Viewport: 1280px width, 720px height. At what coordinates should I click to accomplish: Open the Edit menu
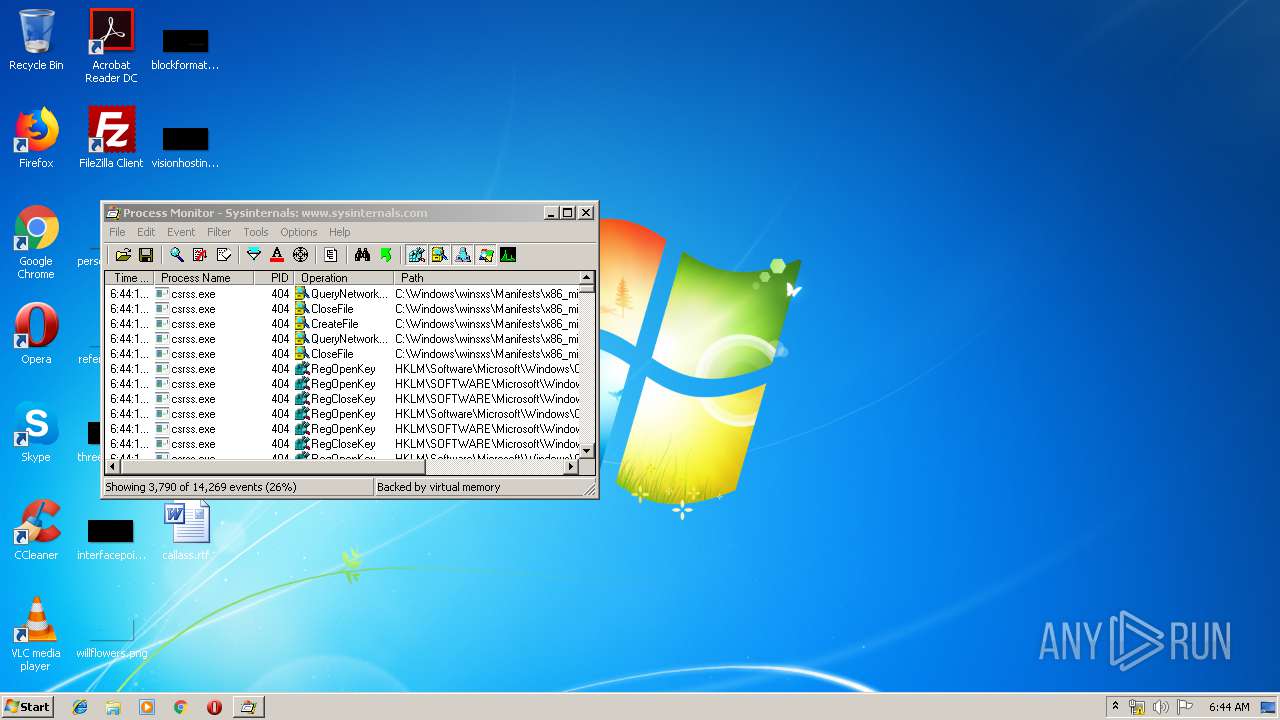[146, 232]
